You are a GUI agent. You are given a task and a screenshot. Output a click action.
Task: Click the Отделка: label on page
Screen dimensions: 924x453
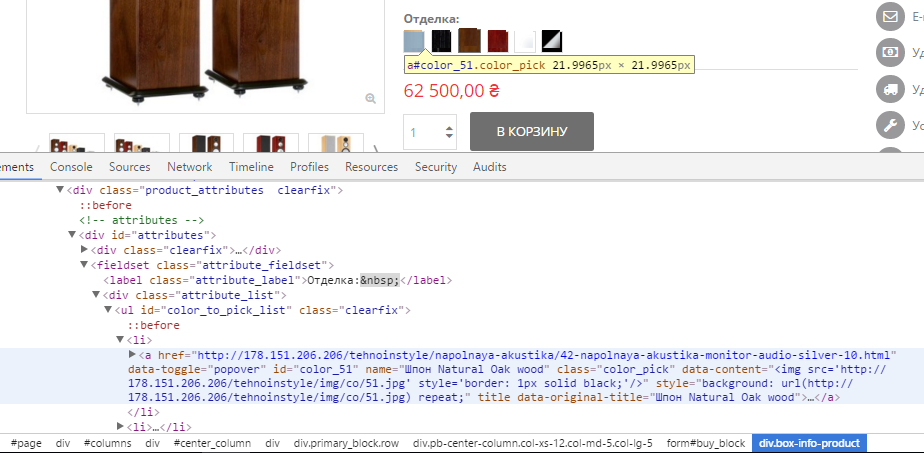pyautogui.click(x=431, y=19)
